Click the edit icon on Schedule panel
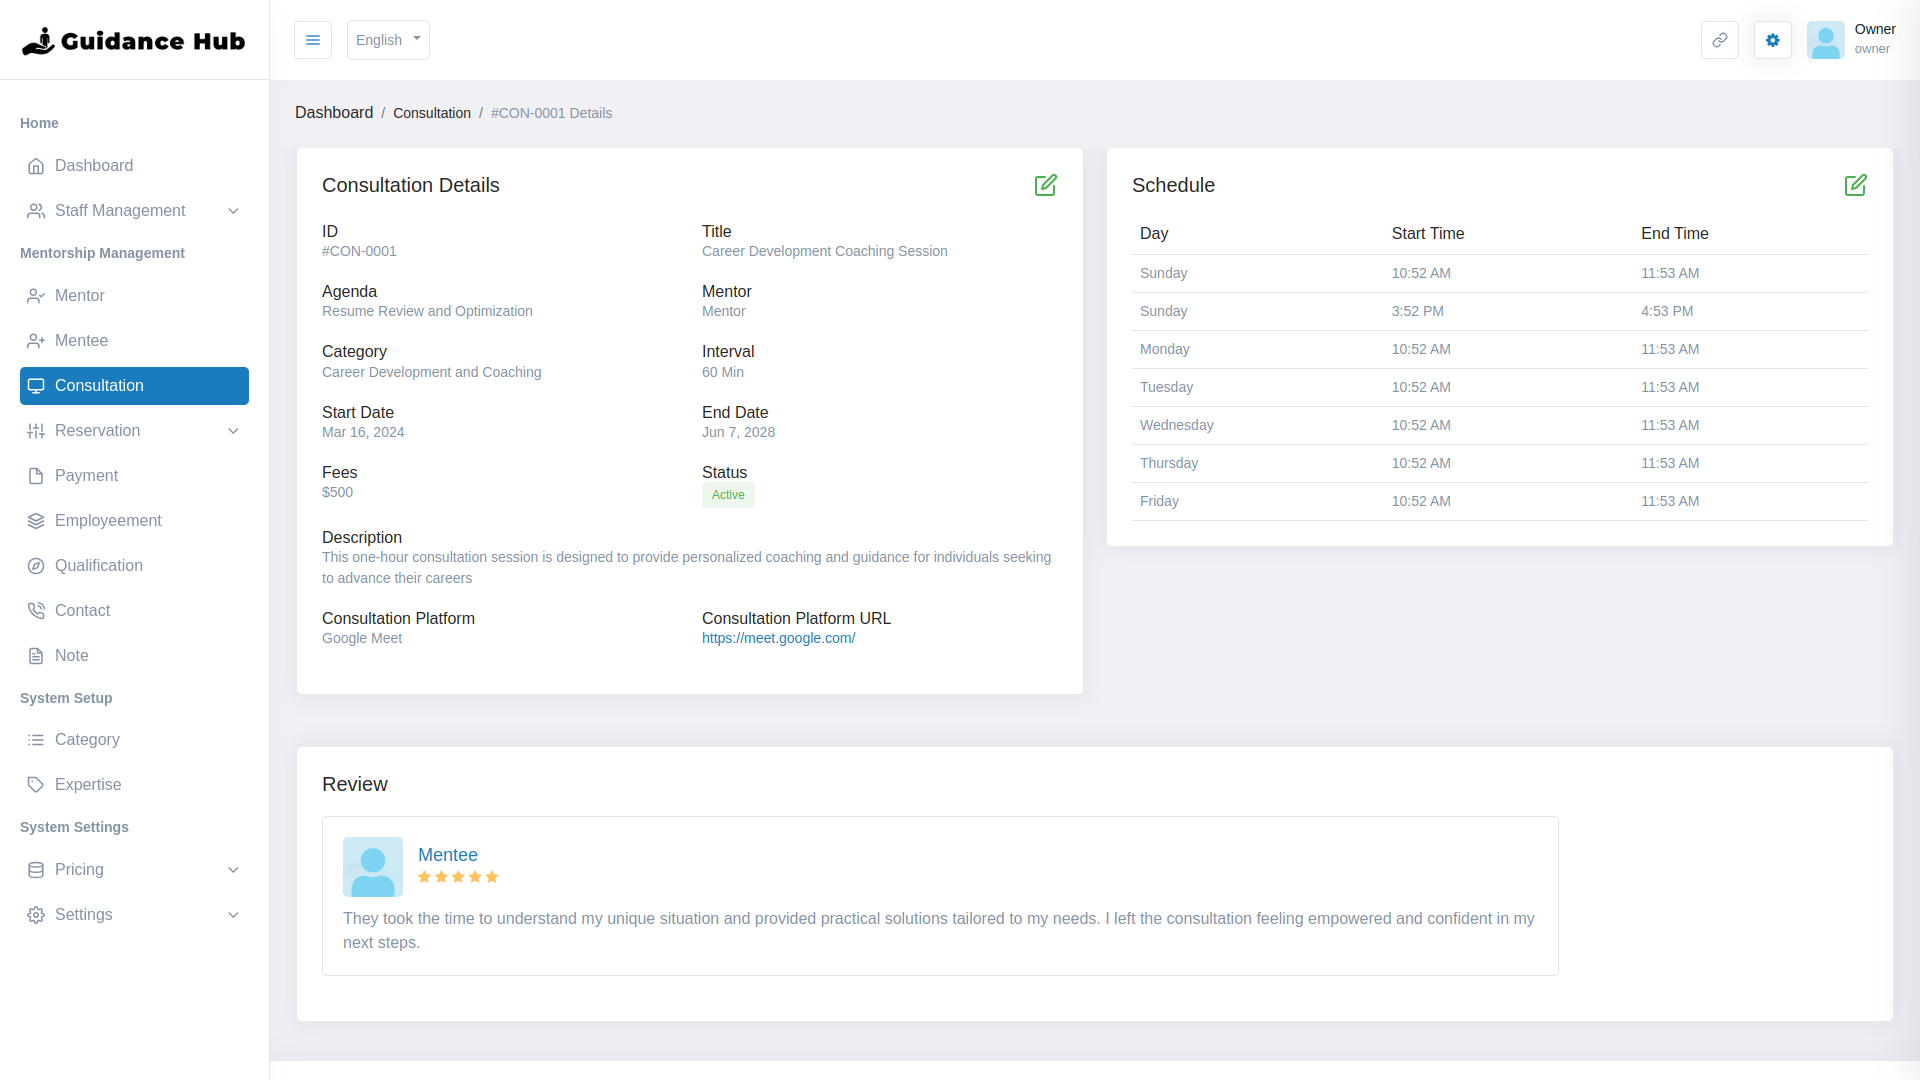 (1855, 185)
